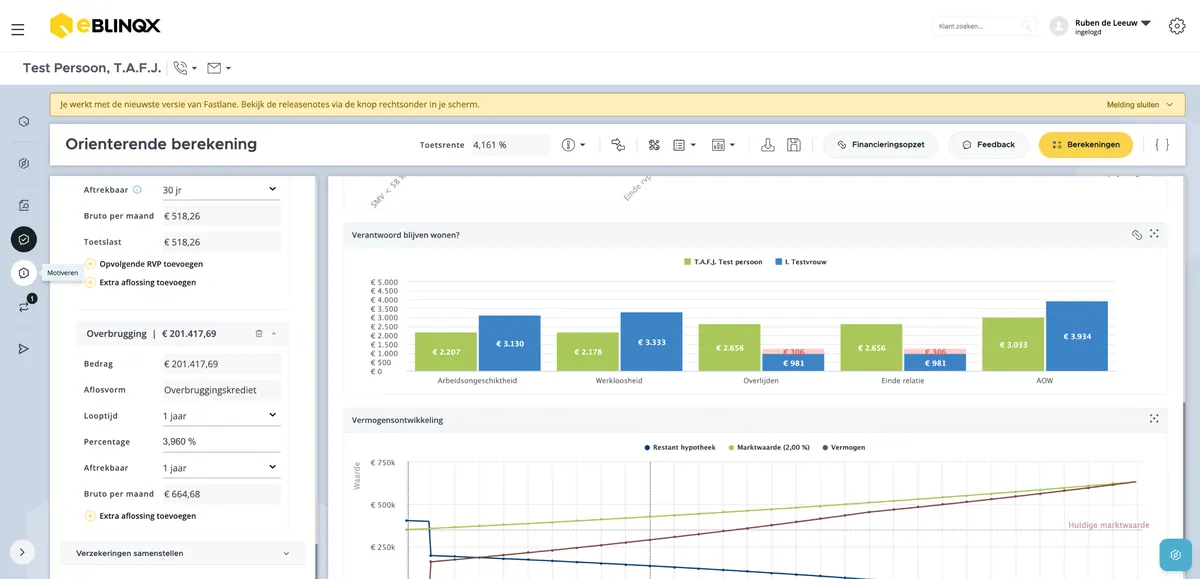Open the Berekeningen button
The width and height of the screenshot is (1200, 579).
click(1086, 145)
